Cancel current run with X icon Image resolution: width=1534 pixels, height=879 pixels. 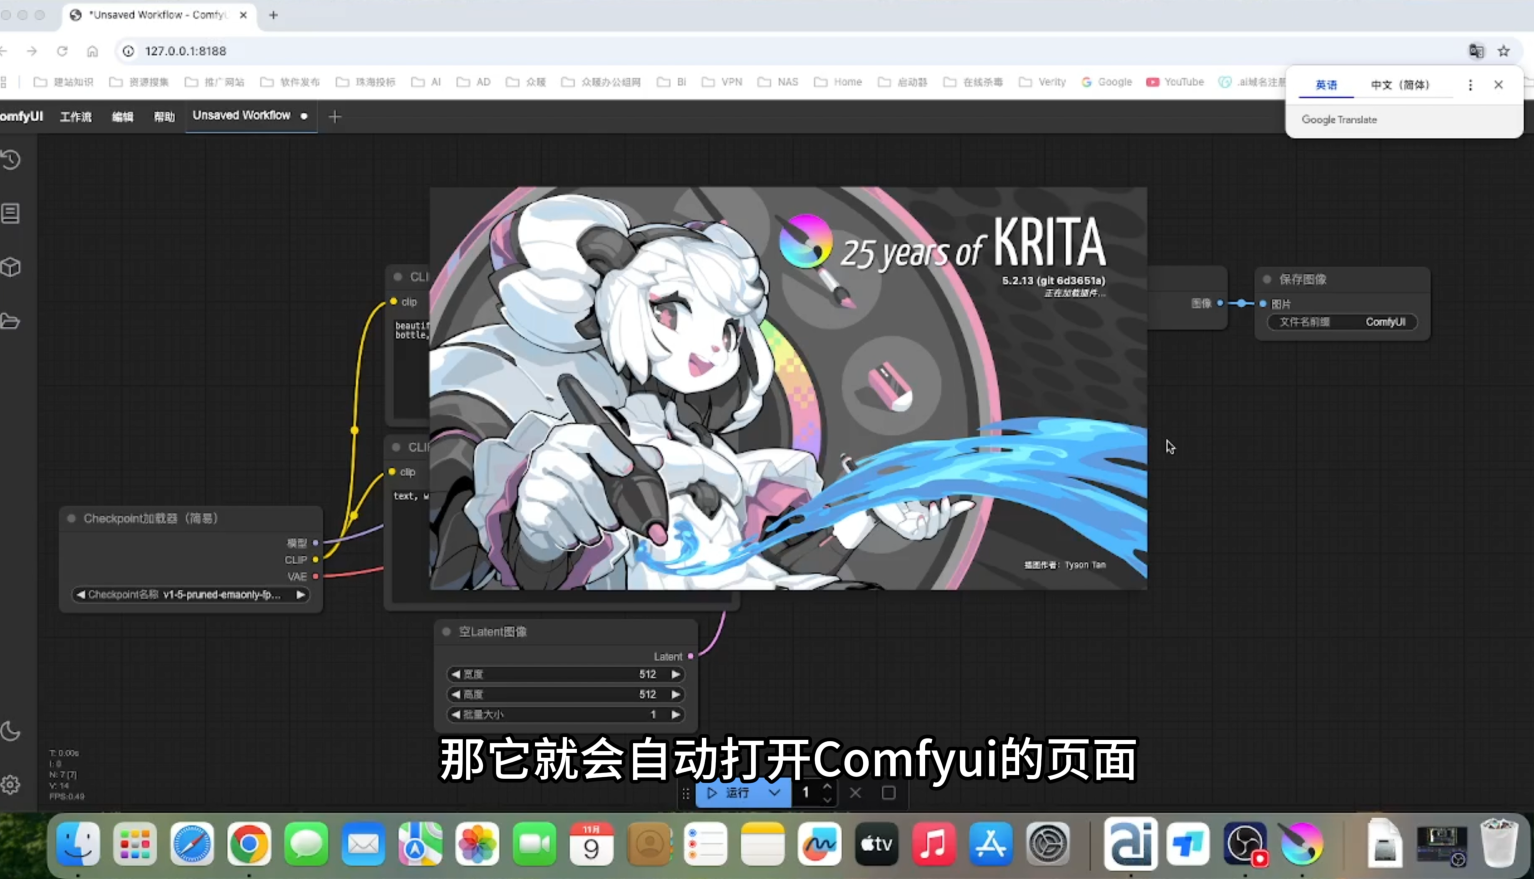(x=855, y=793)
